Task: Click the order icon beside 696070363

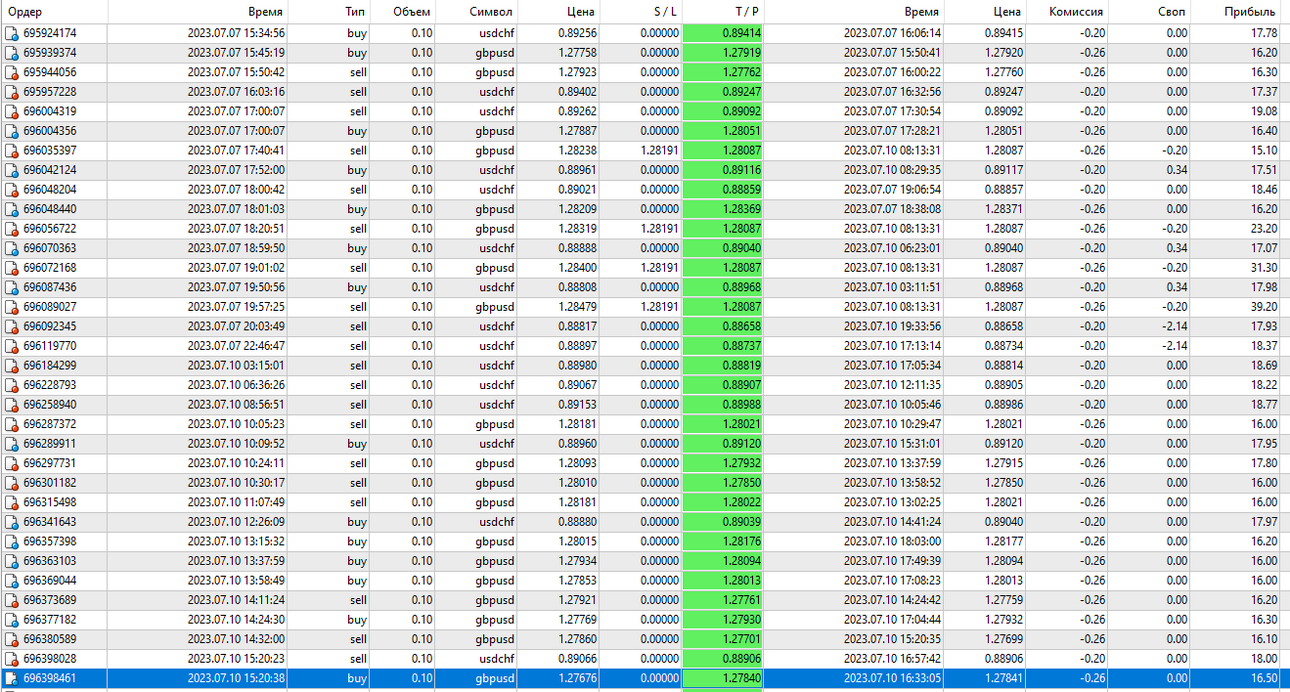Action: tap(12, 248)
